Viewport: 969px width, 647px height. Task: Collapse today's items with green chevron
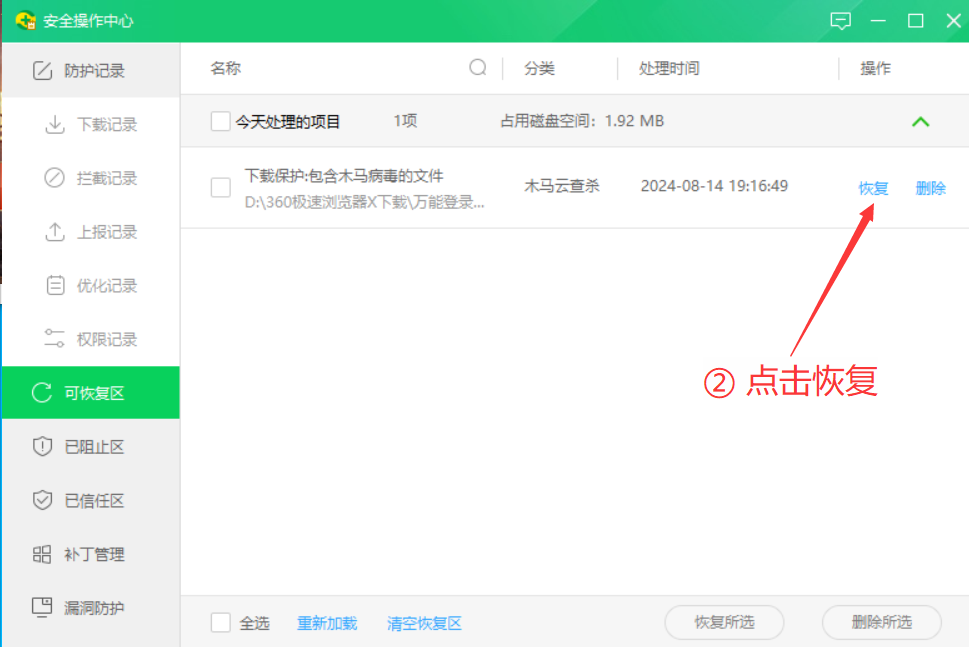[x=920, y=122]
